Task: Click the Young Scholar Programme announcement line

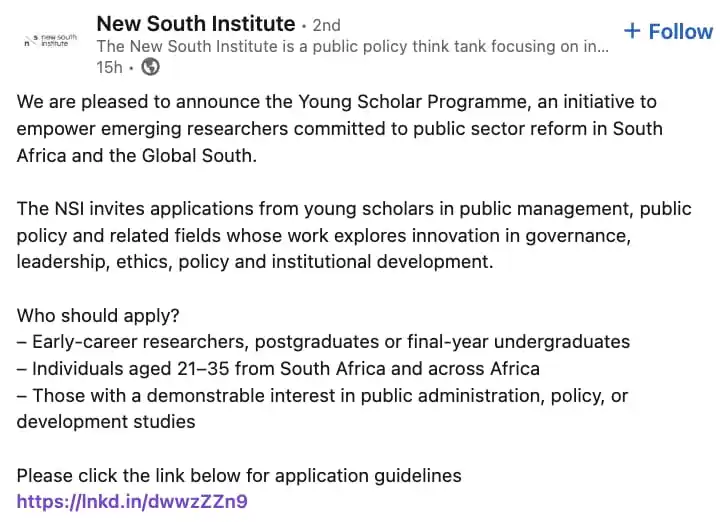Action: click(337, 102)
